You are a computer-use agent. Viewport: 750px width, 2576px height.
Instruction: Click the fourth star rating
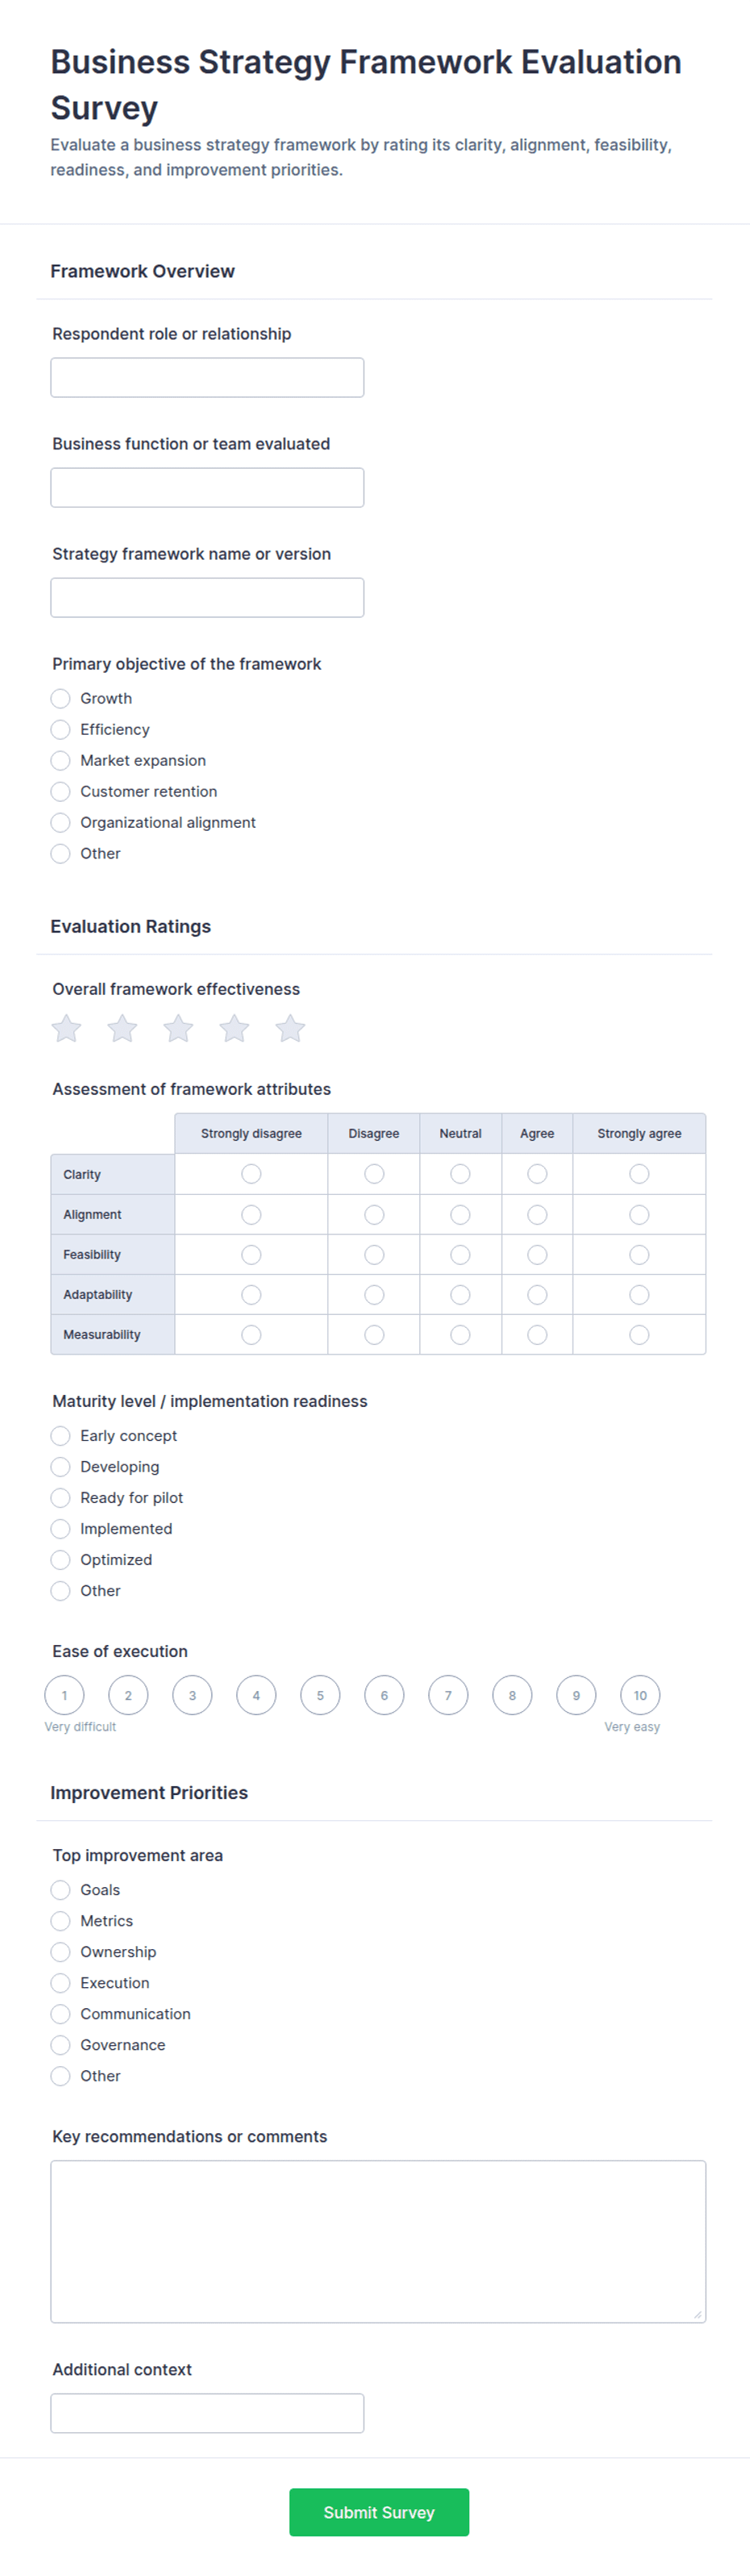234,1028
